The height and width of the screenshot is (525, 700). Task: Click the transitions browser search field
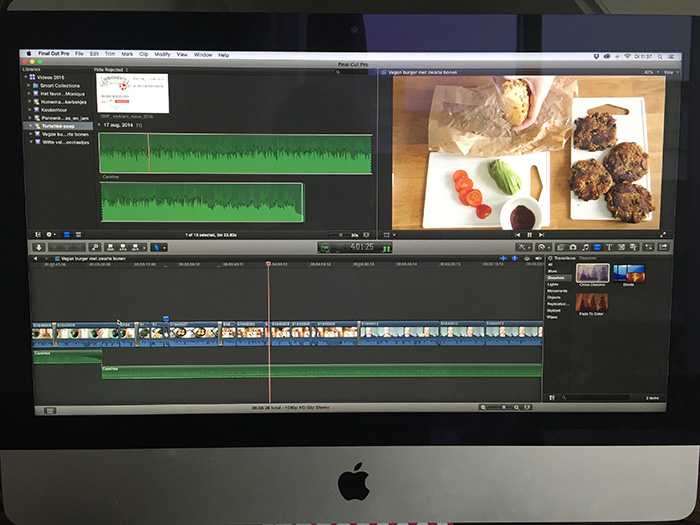point(595,397)
